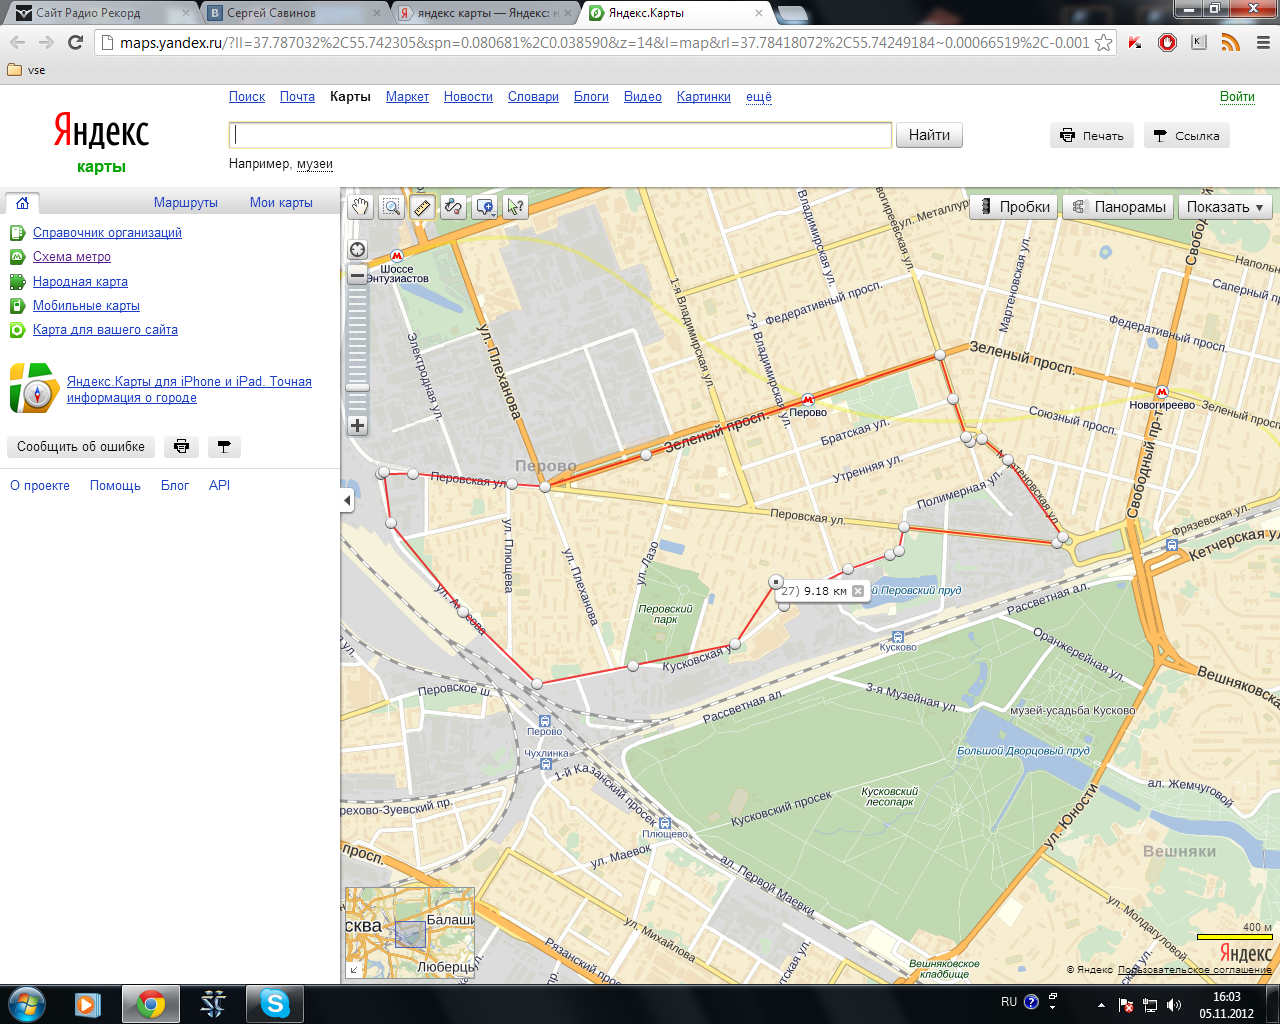Expand the ещё more-services menu
The height and width of the screenshot is (1024, 1280).
[x=759, y=97]
